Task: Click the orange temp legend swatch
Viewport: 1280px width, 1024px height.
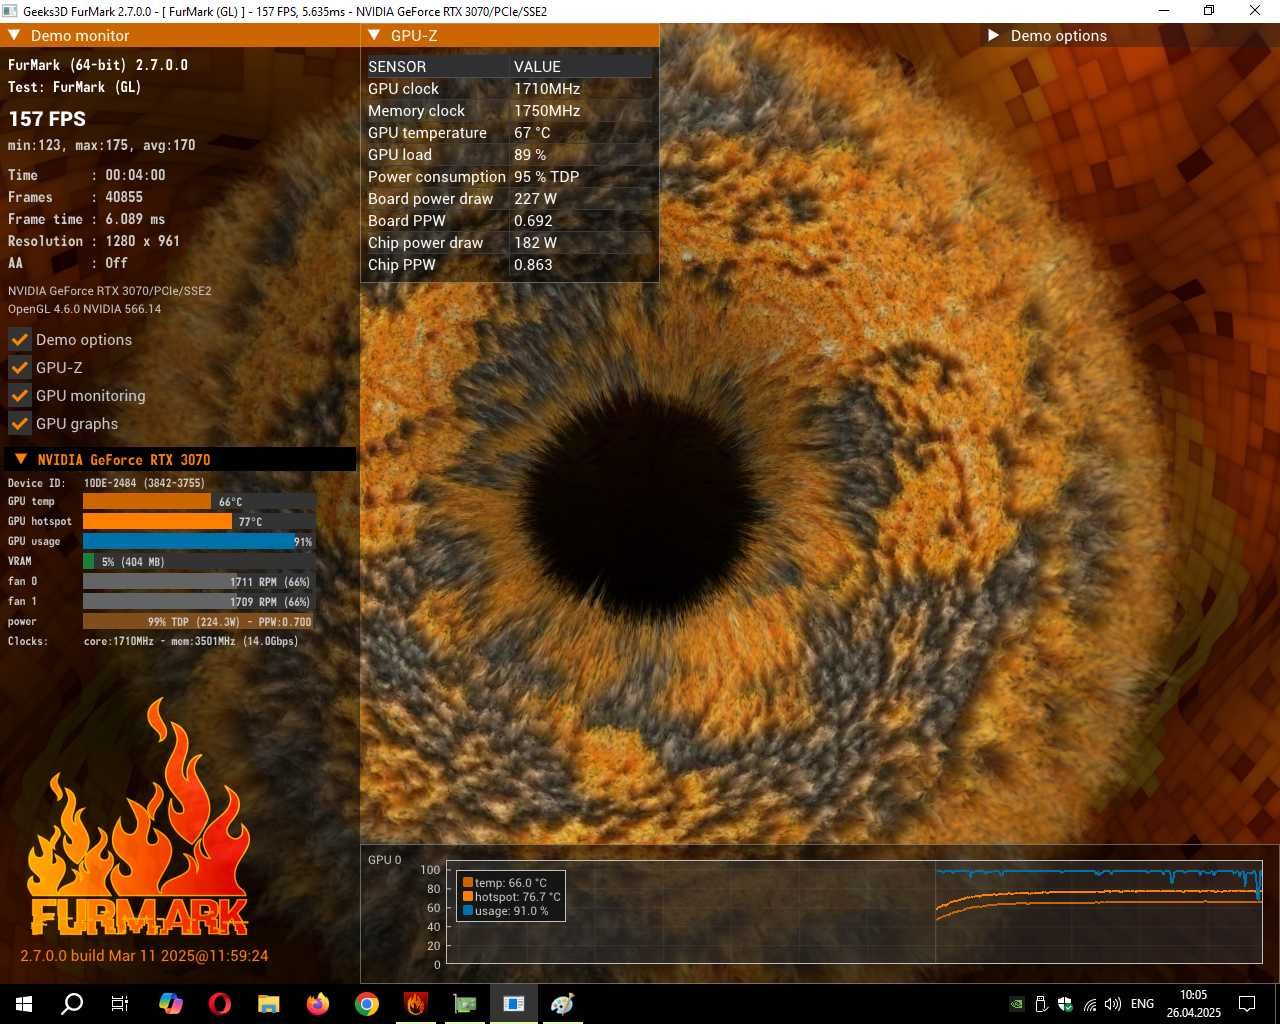Action: pyautogui.click(x=468, y=883)
